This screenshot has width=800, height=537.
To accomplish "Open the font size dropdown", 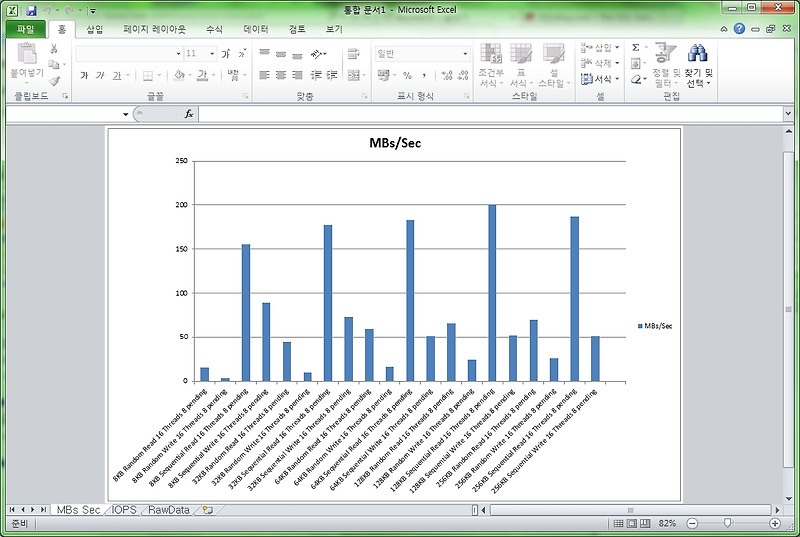I will [x=212, y=54].
